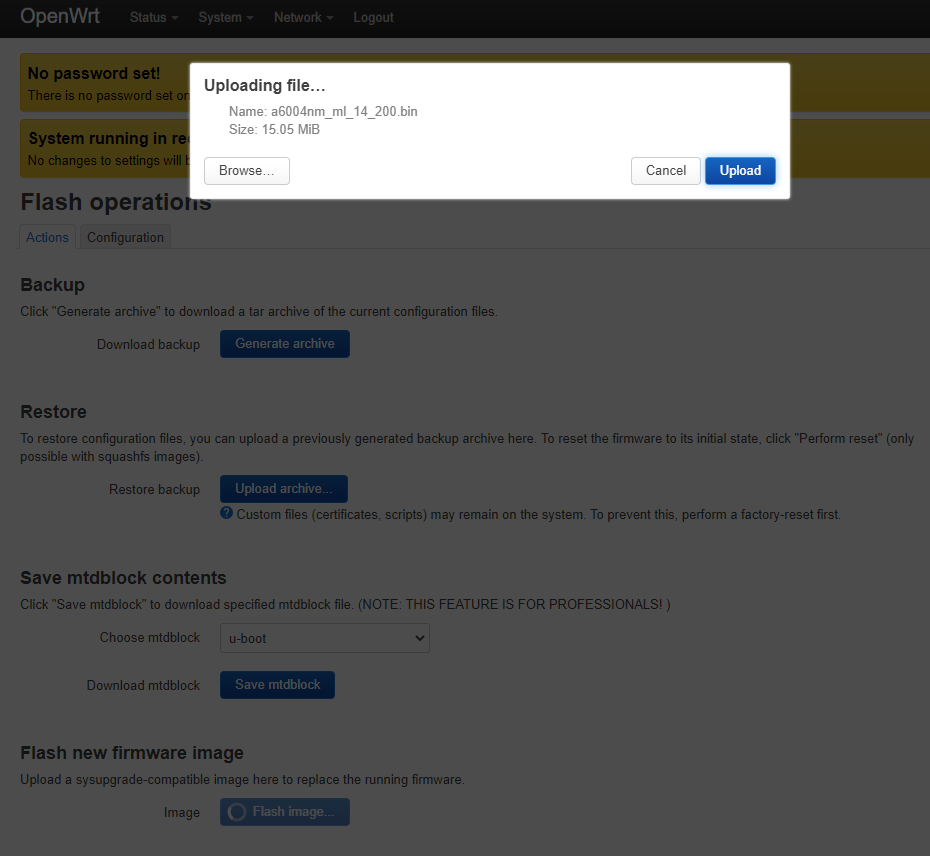Click Logout in the top navigation
The height and width of the screenshot is (856, 930).
373,18
